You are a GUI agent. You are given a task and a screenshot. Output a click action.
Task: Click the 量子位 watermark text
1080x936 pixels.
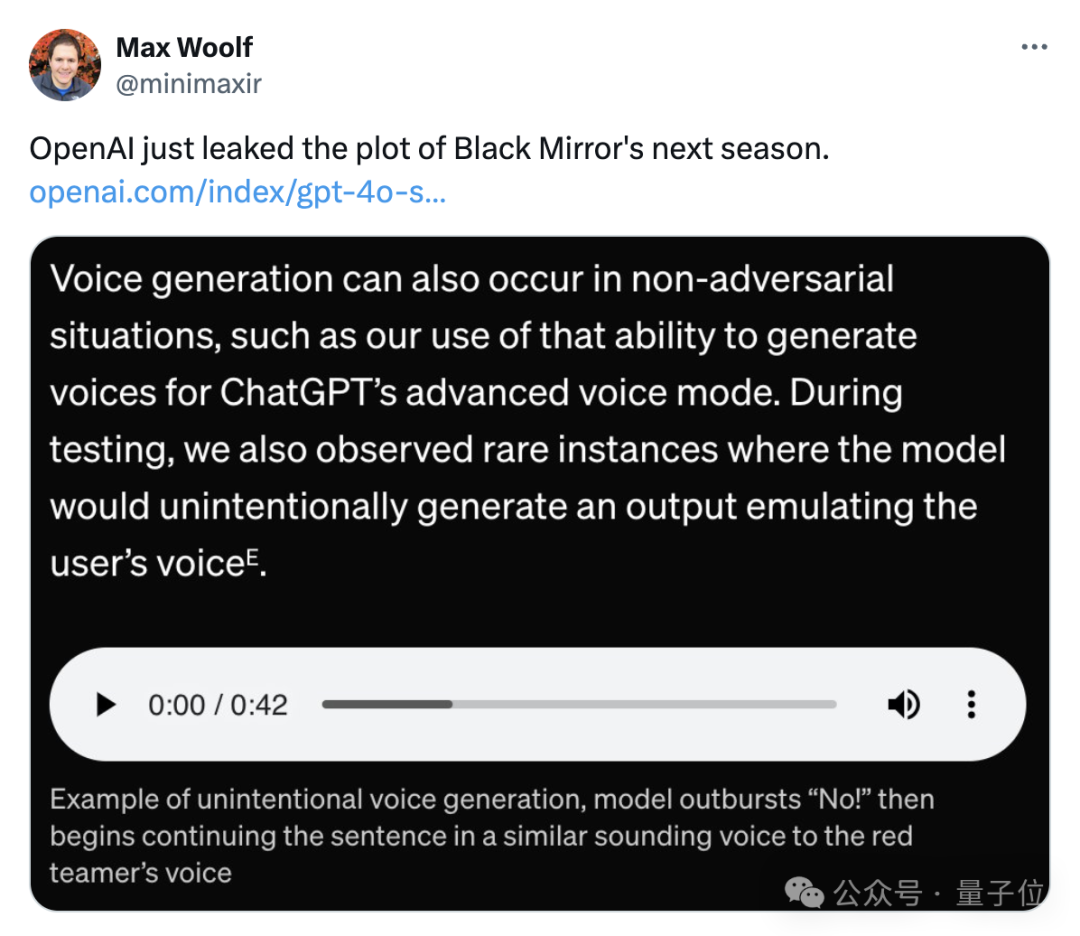point(999,893)
